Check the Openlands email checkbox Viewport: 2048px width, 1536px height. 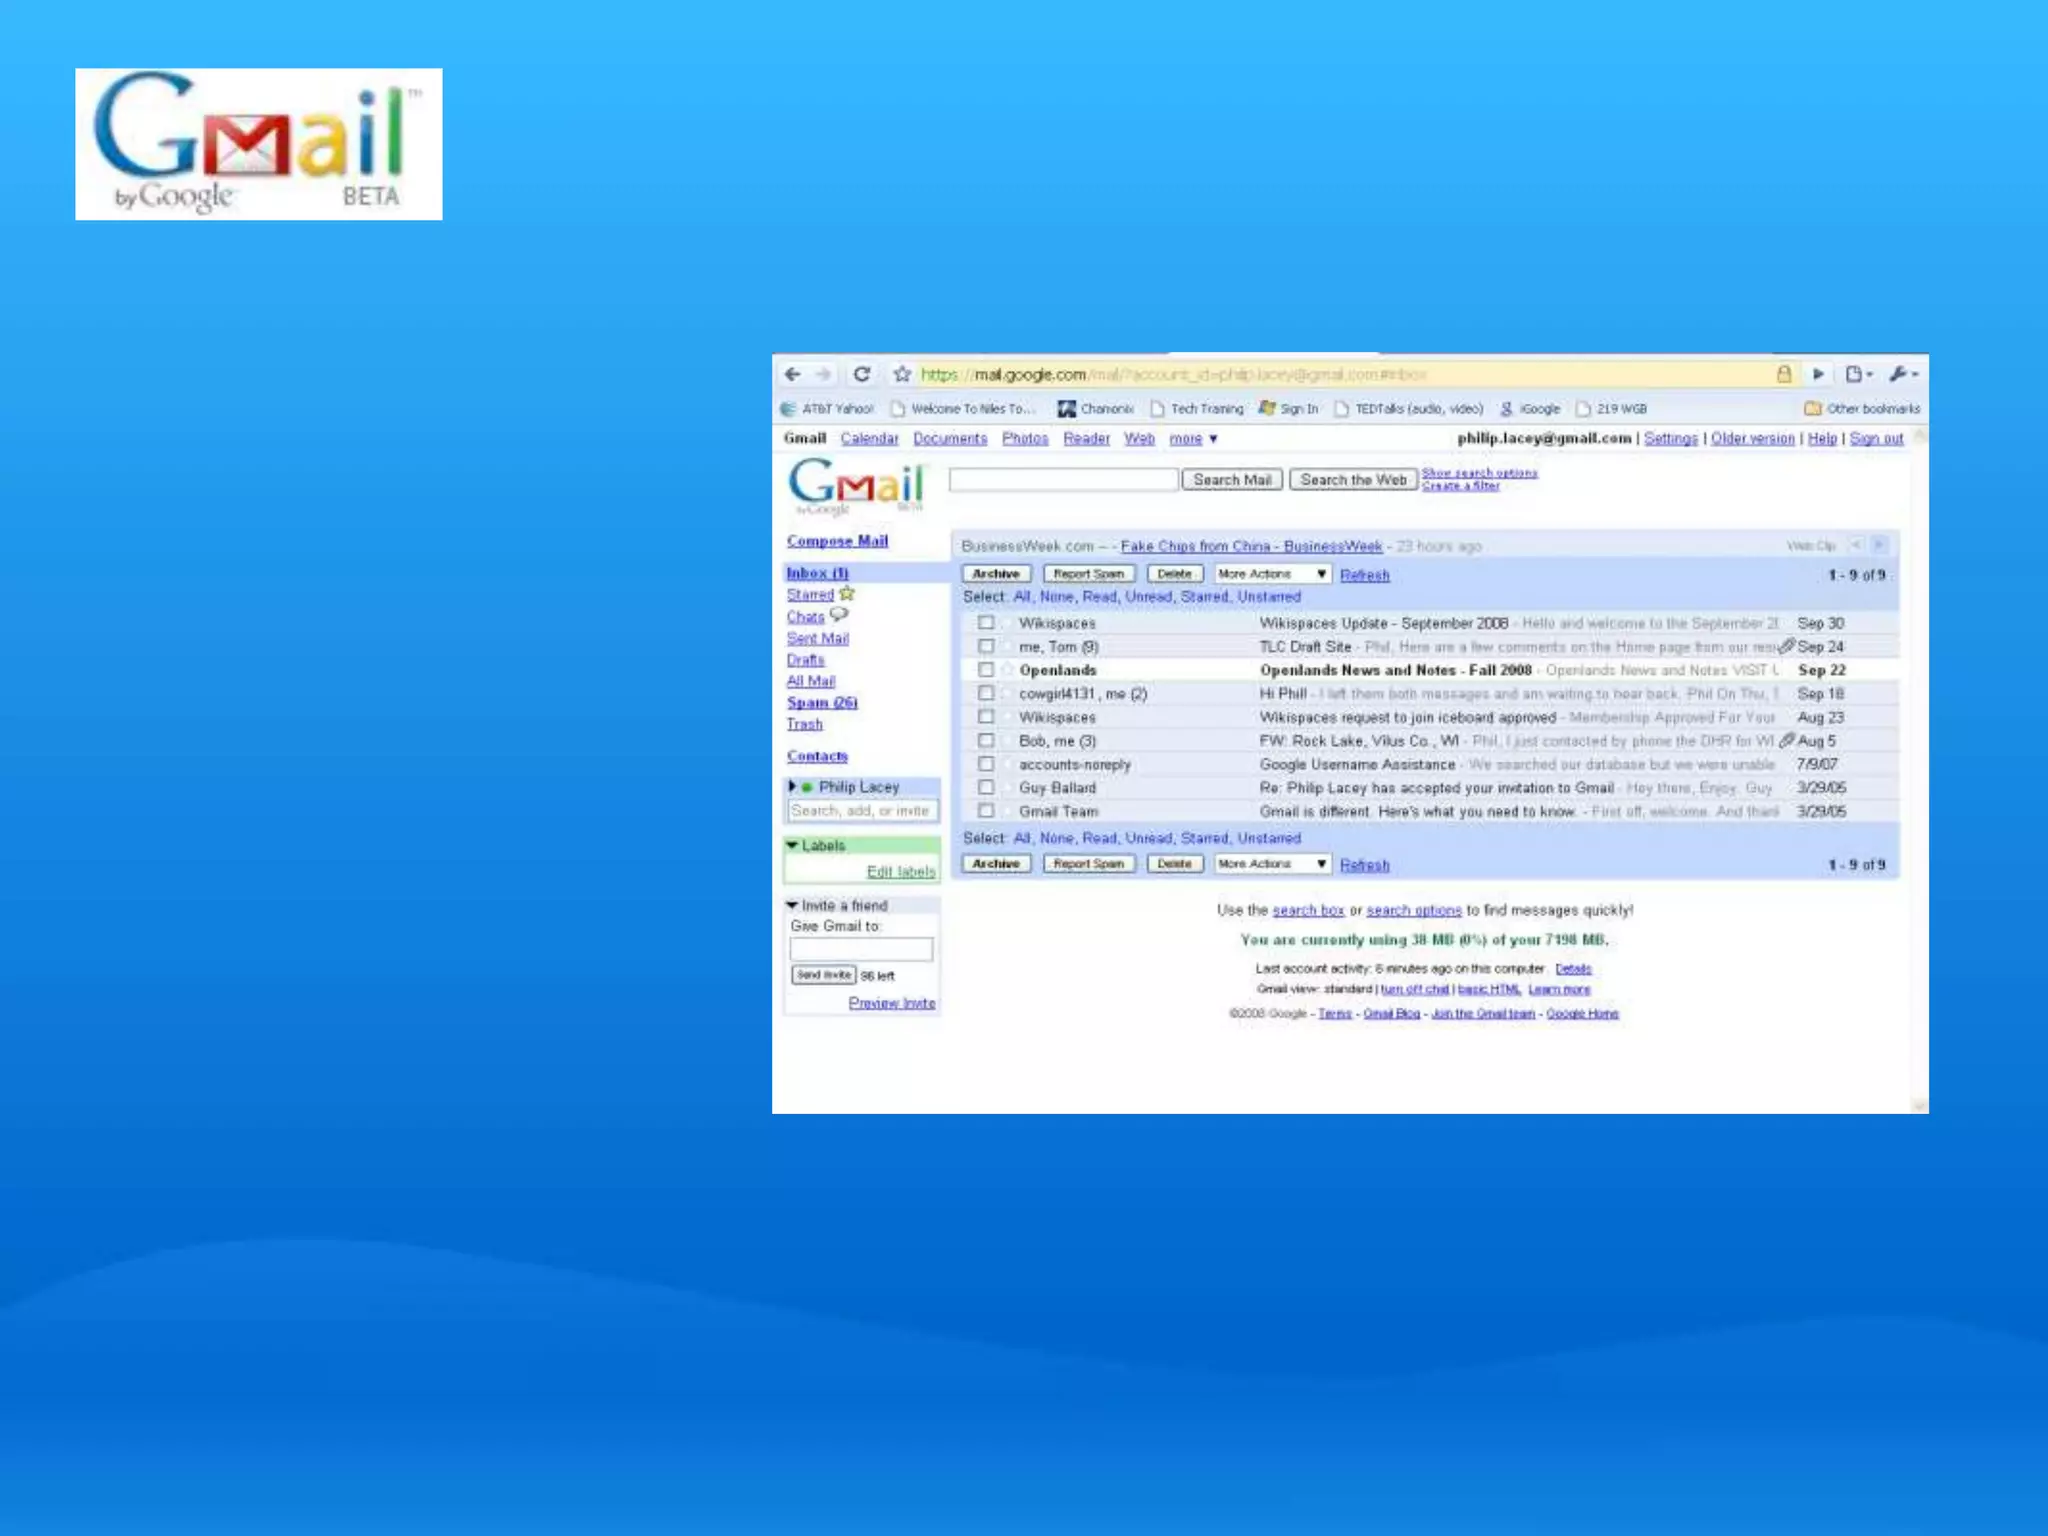pos(986,670)
